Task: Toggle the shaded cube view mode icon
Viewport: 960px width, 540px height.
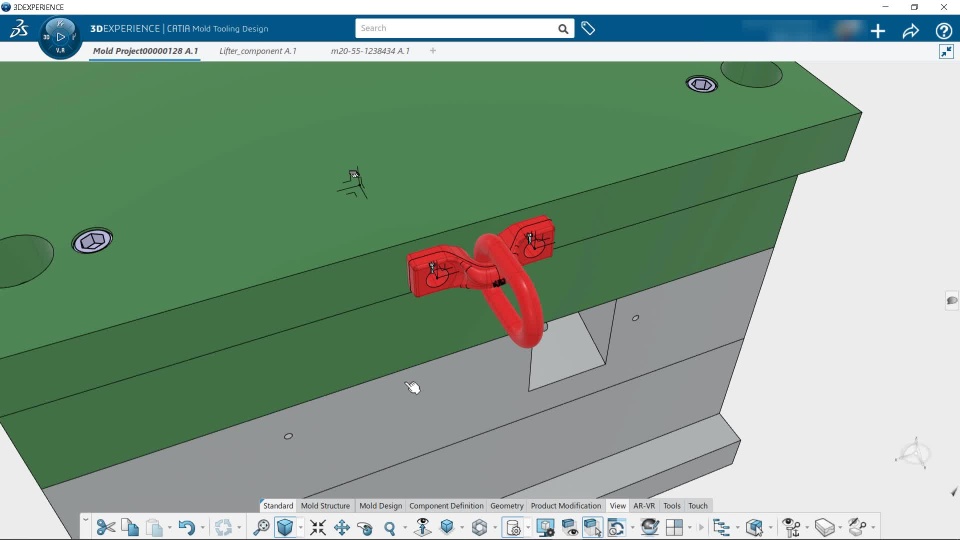Action: (x=285, y=527)
